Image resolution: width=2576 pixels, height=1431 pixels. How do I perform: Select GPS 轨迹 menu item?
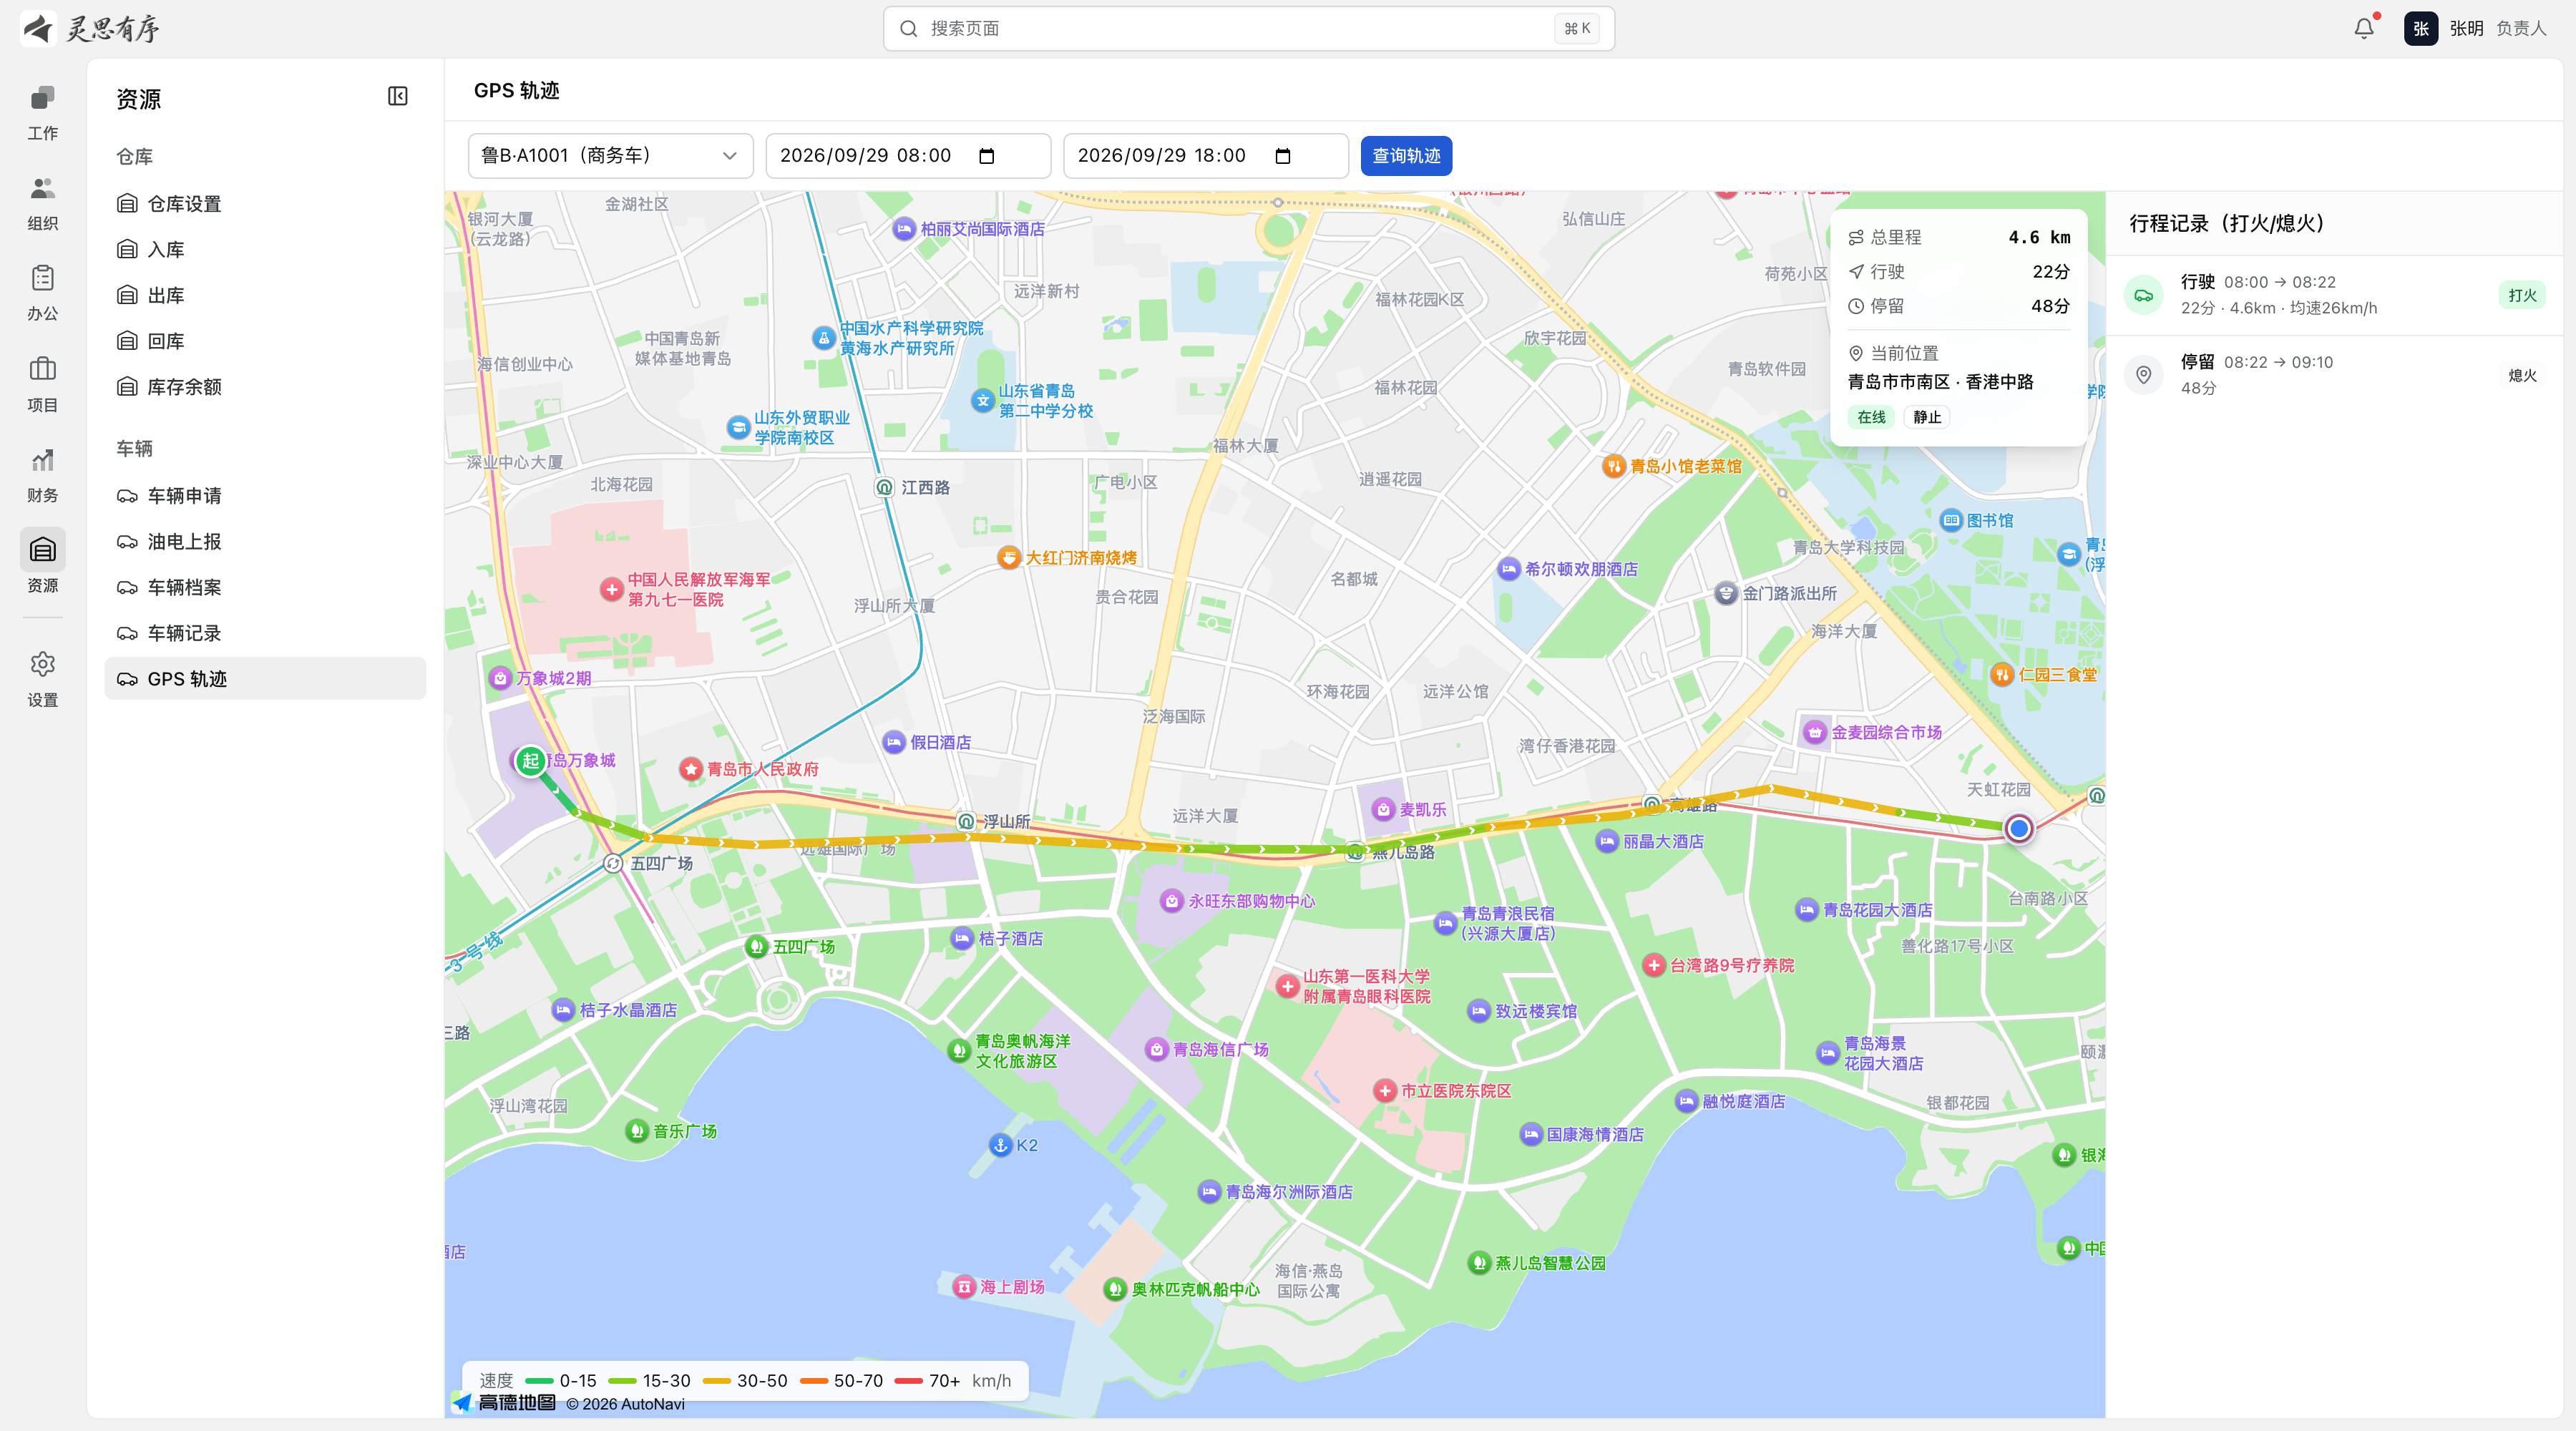pyautogui.click(x=265, y=679)
